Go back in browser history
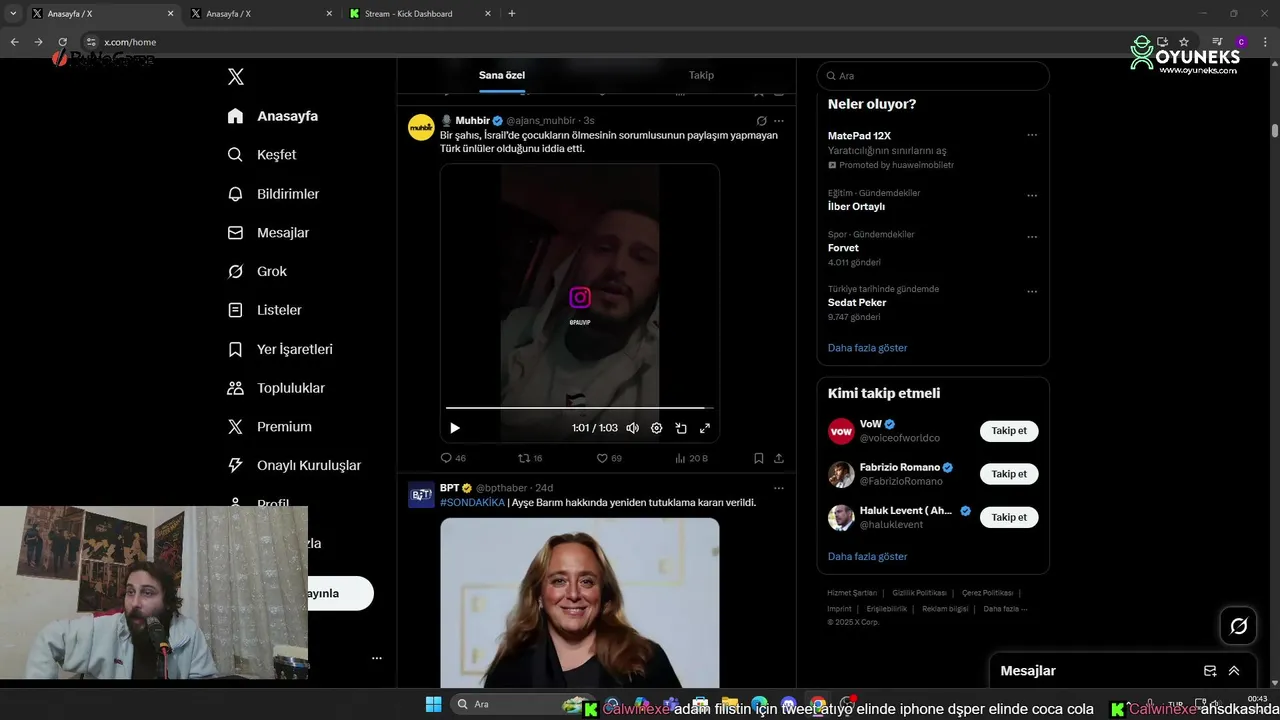Viewport: 1280px width, 720px height. point(14,42)
